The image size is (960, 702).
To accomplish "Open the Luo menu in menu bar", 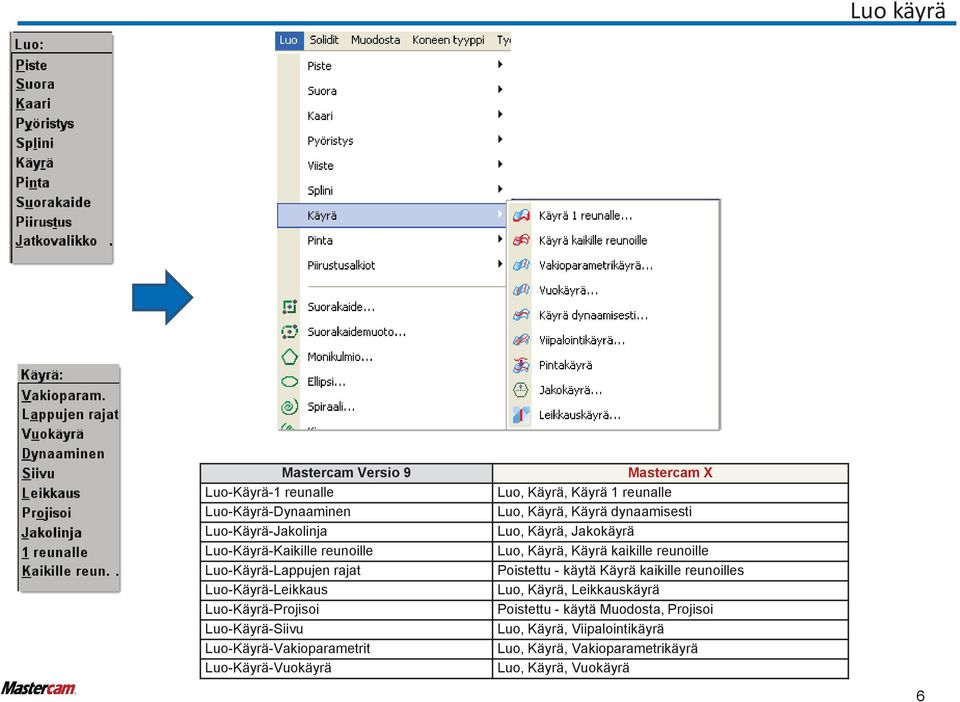I will pyautogui.click(x=288, y=40).
